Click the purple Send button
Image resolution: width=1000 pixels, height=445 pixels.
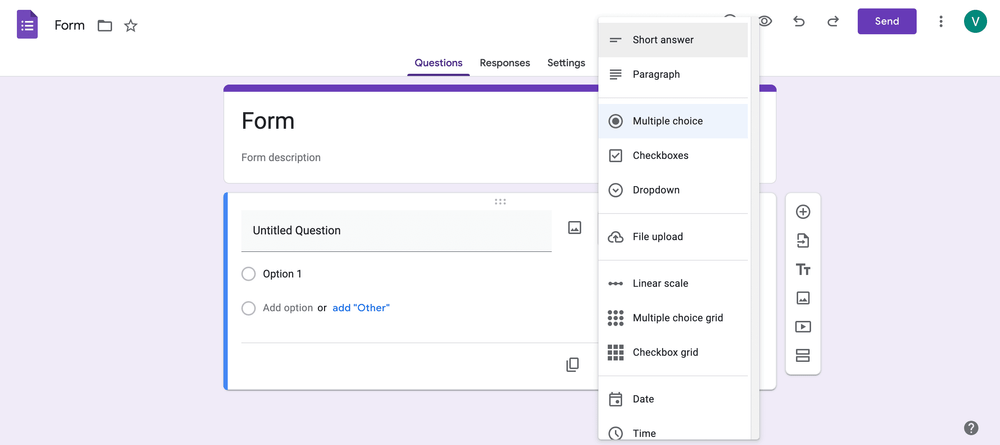886,21
